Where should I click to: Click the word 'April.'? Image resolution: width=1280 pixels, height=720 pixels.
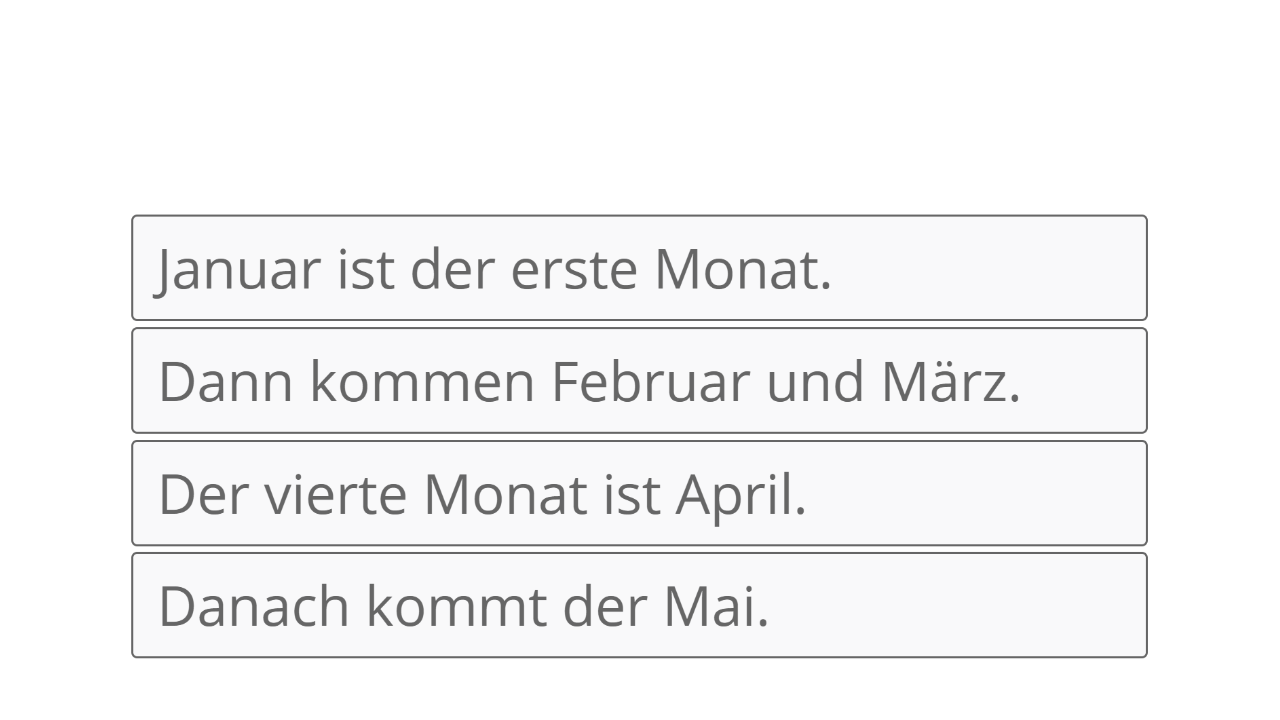pos(741,495)
